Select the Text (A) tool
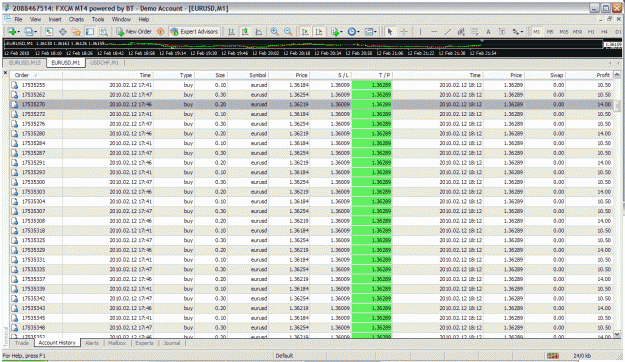Screen dimensions: 625x362 [x=488, y=31]
